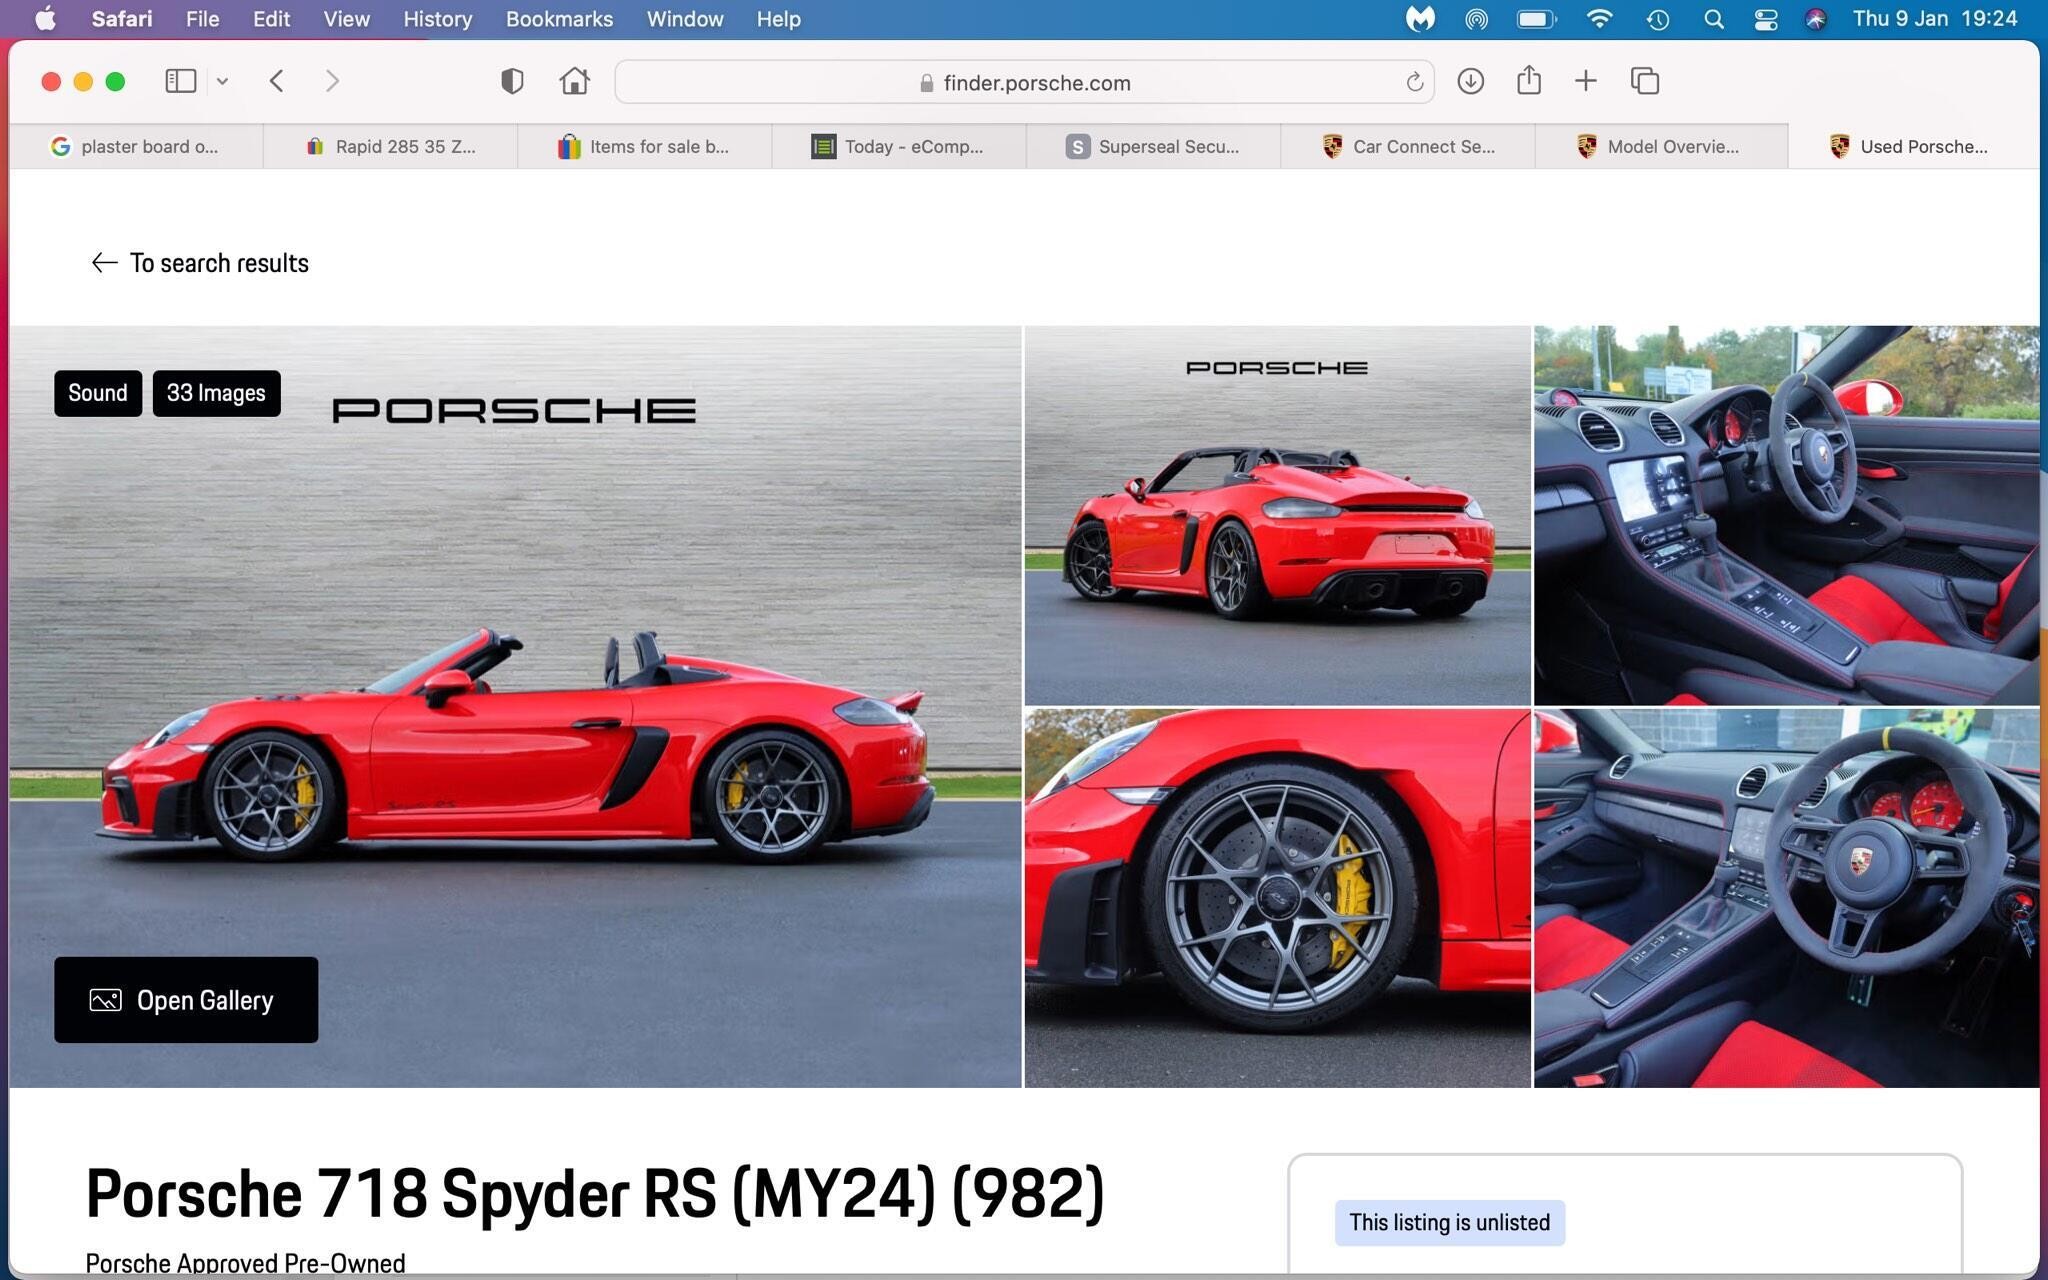The width and height of the screenshot is (2048, 1280).
Task: Switch to the 'Rapid 285 35 Z...' tab
Action: [391, 146]
